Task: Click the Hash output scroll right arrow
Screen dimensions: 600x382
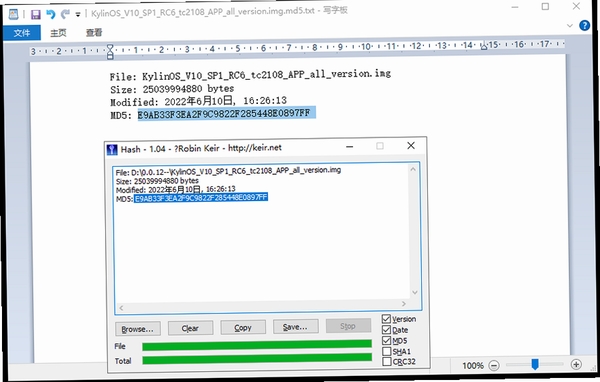Action: point(404,304)
